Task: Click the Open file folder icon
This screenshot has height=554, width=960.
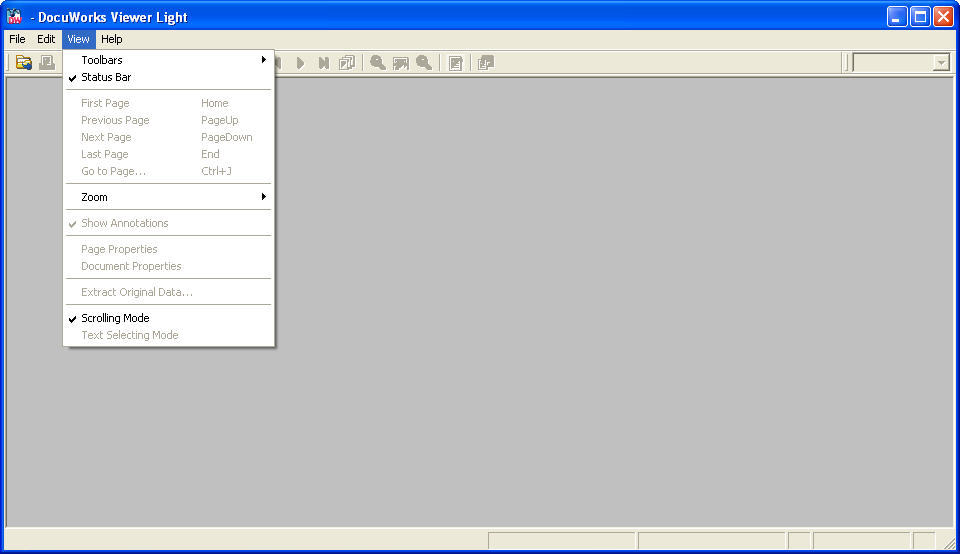Action: (24, 62)
